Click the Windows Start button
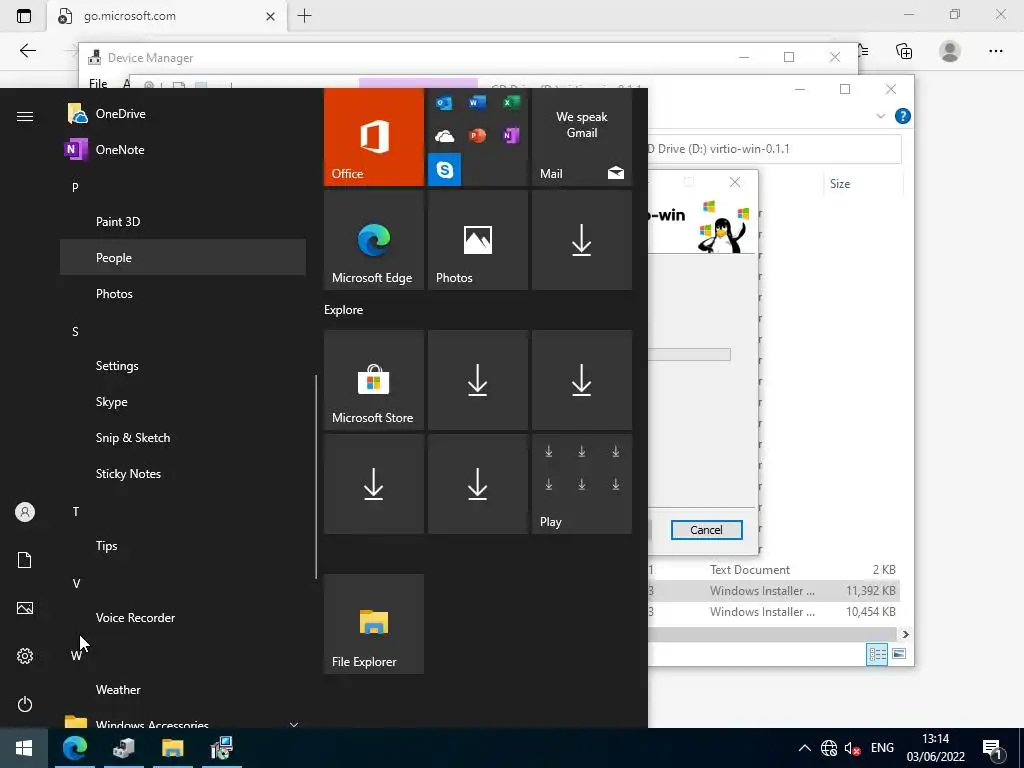1024x768 pixels. pos(24,748)
